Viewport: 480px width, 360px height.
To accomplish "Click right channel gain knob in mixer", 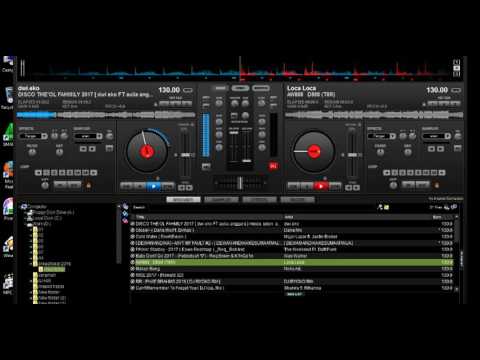I will pos(262,103).
